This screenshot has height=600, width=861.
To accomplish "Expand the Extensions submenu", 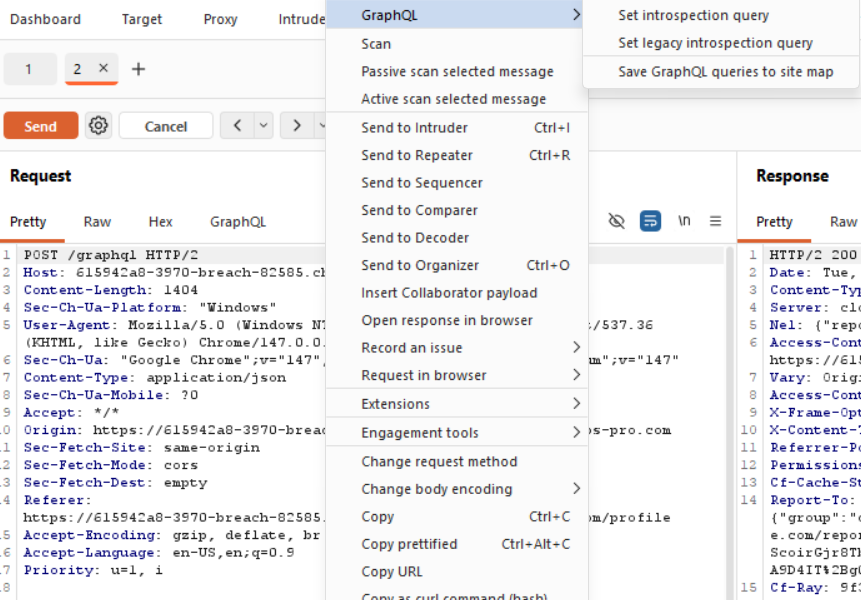I will (455, 403).
